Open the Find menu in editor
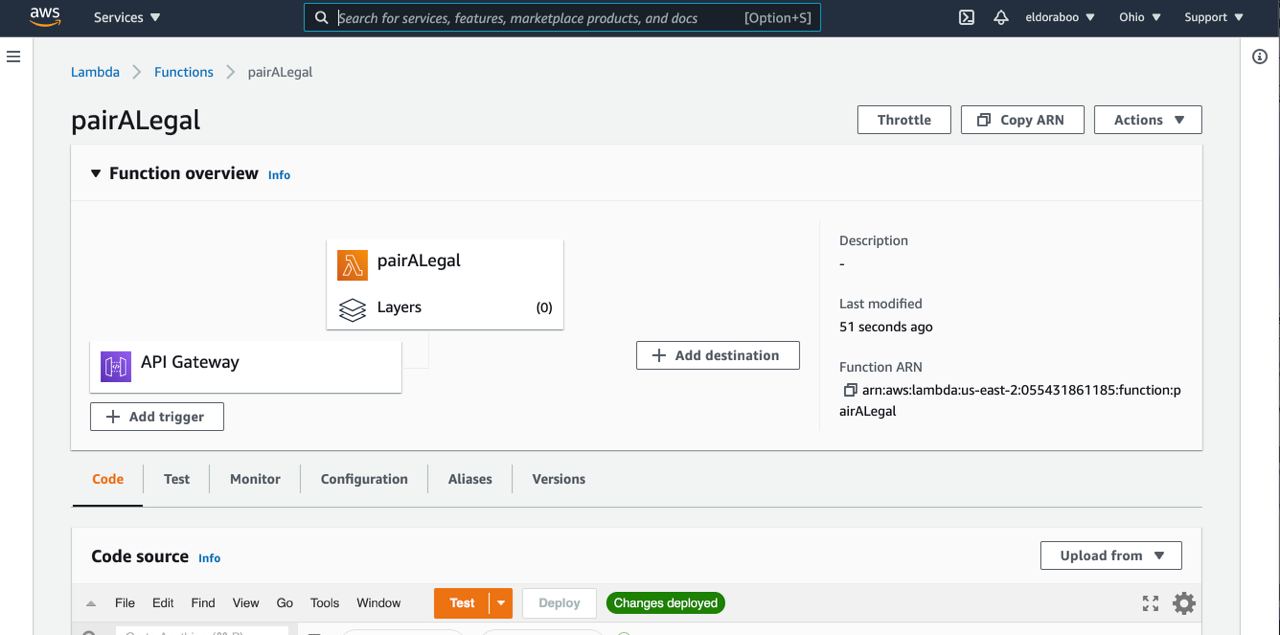Viewport: 1280px width, 635px height. click(203, 603)
